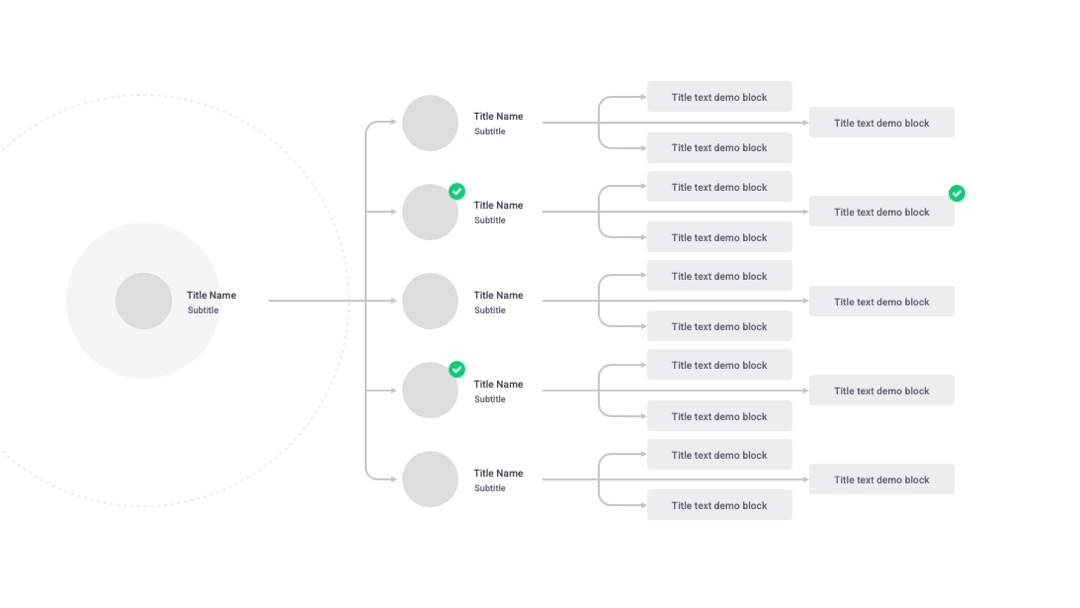Click the first row's Title Name label
This screenshot has width=1080, height=608.
498,116
